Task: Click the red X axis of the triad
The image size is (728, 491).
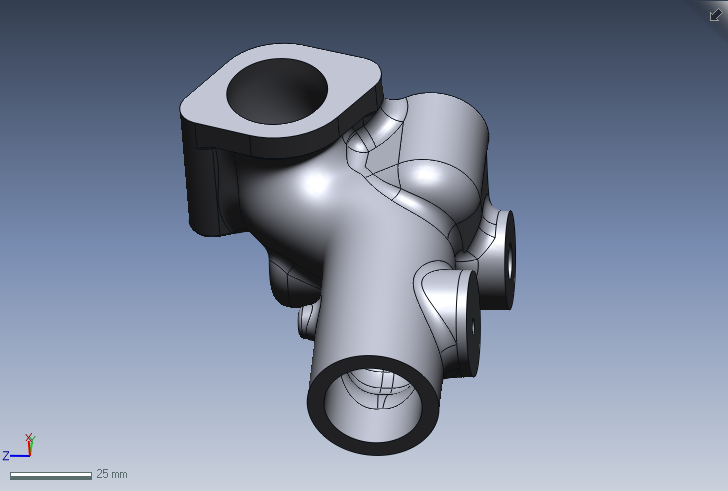Action: [29, 449]
